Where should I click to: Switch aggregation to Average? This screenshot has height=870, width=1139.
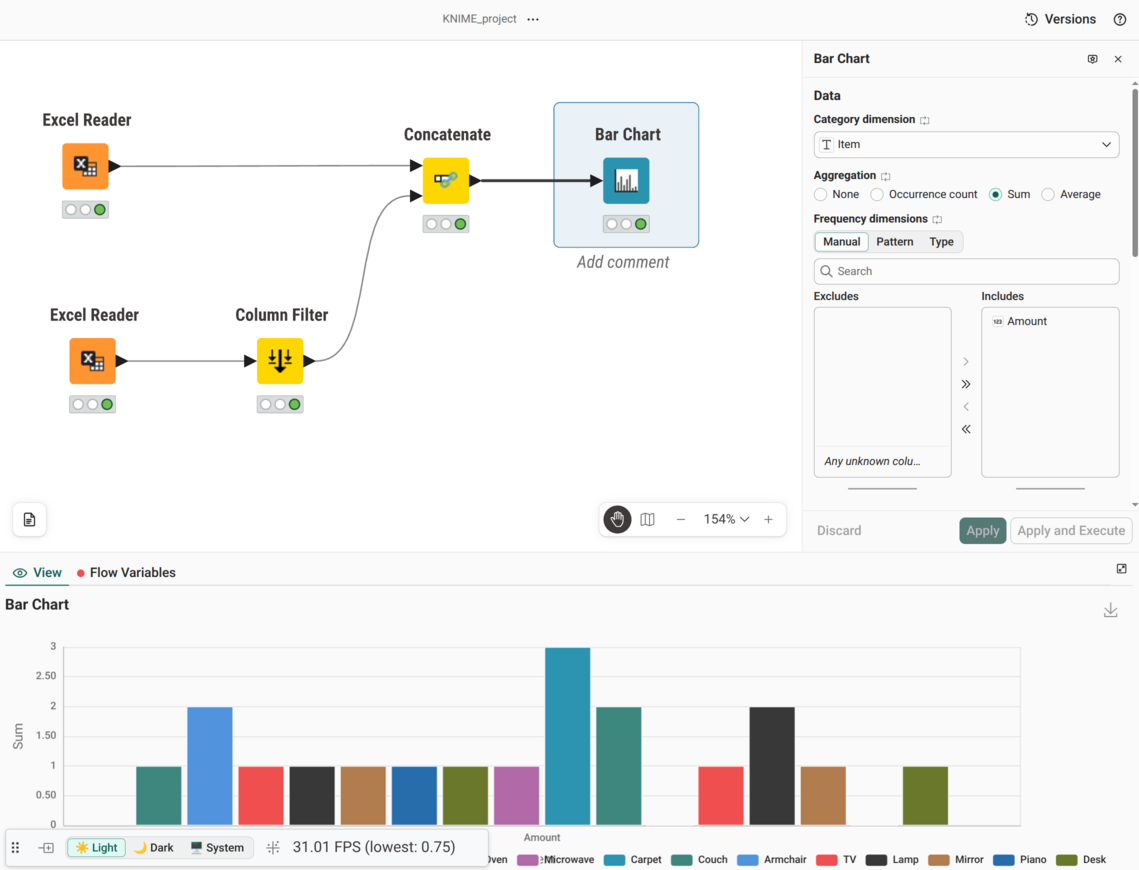tap(1048, 195)
